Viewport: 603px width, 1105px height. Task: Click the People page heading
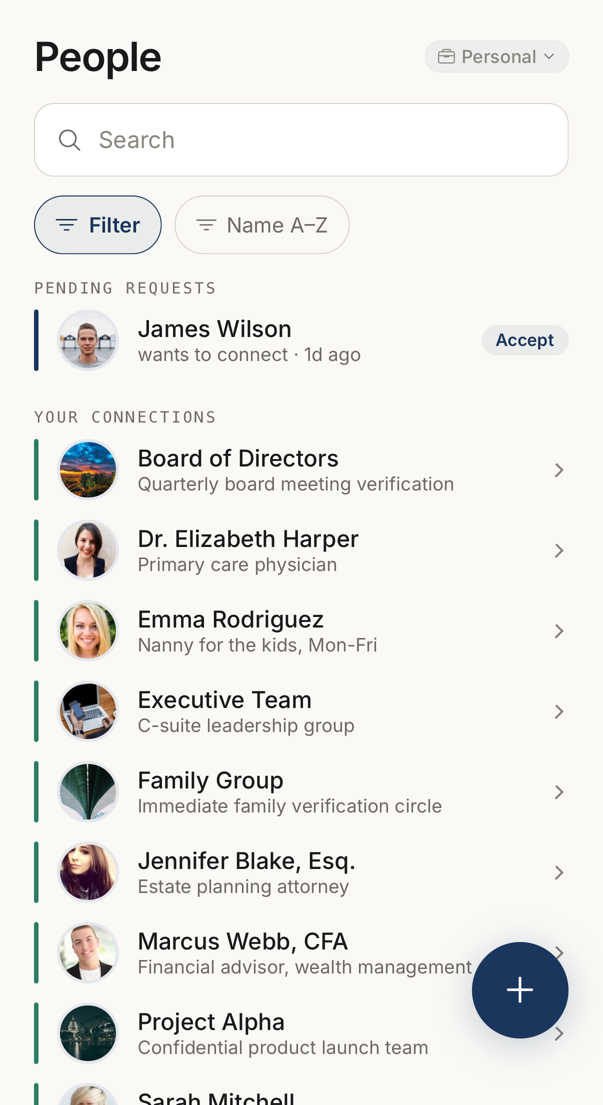click(98, 57)
